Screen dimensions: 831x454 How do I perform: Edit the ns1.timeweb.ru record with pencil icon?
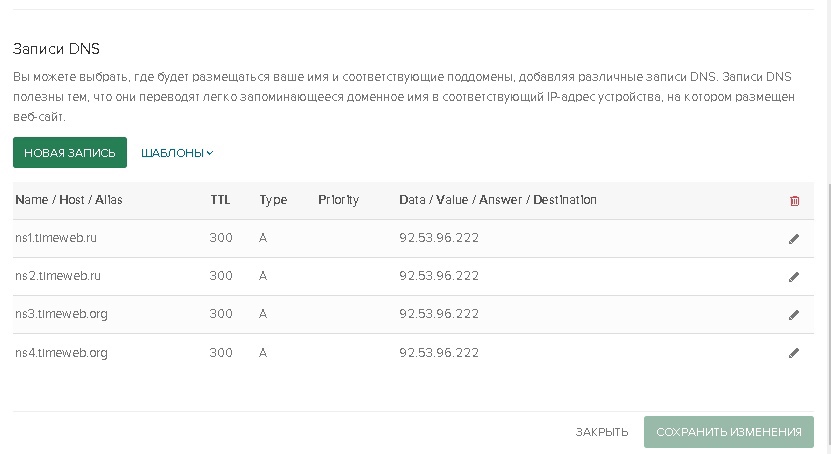pyautogui.click(x=794, y=239)
